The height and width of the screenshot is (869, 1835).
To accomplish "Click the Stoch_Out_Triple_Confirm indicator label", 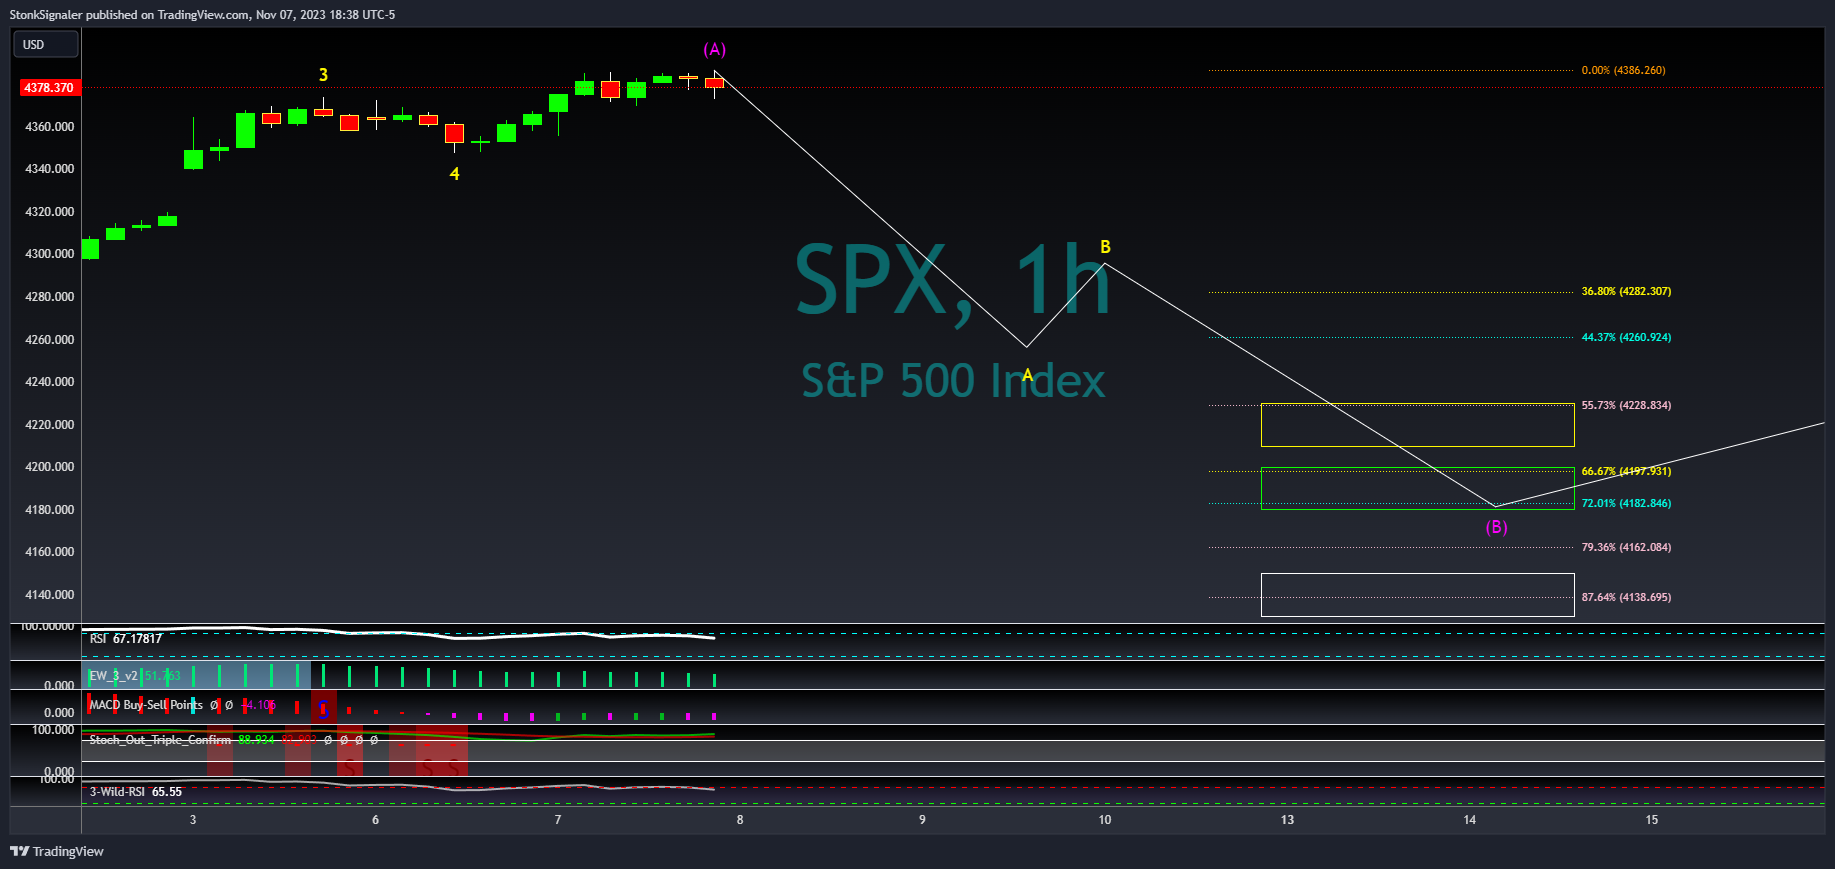I will click(x=160, y=740).
